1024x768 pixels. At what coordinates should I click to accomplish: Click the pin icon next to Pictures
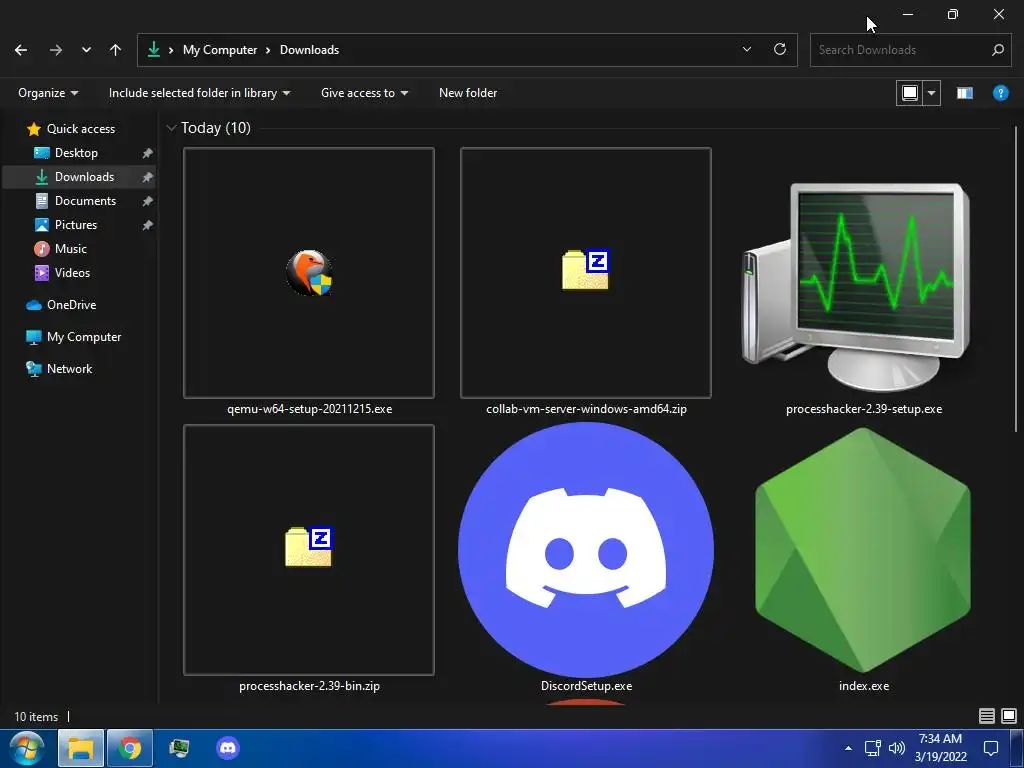coord(148,225)
